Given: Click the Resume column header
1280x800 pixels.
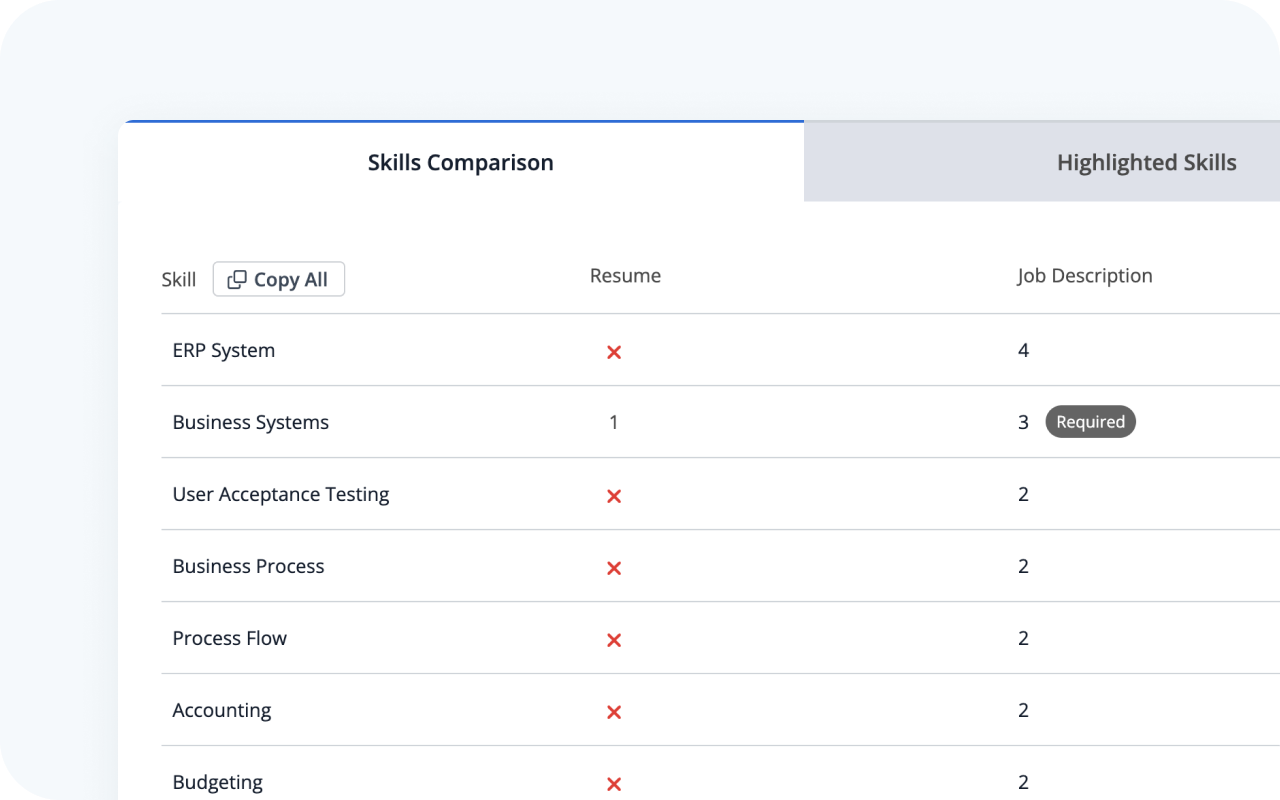Looking at the screenshot, I should pos(625,275).
